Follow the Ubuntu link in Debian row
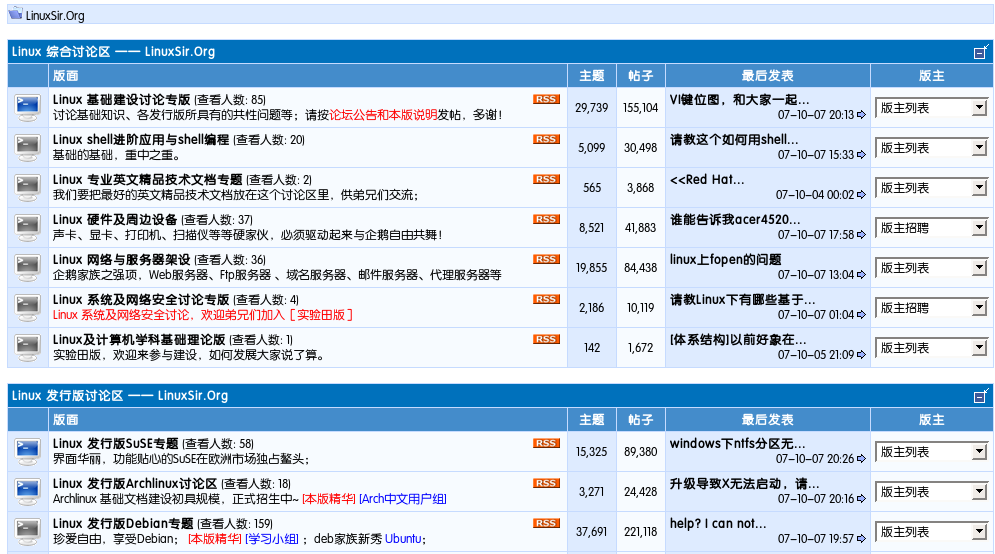 click(403, 539)
